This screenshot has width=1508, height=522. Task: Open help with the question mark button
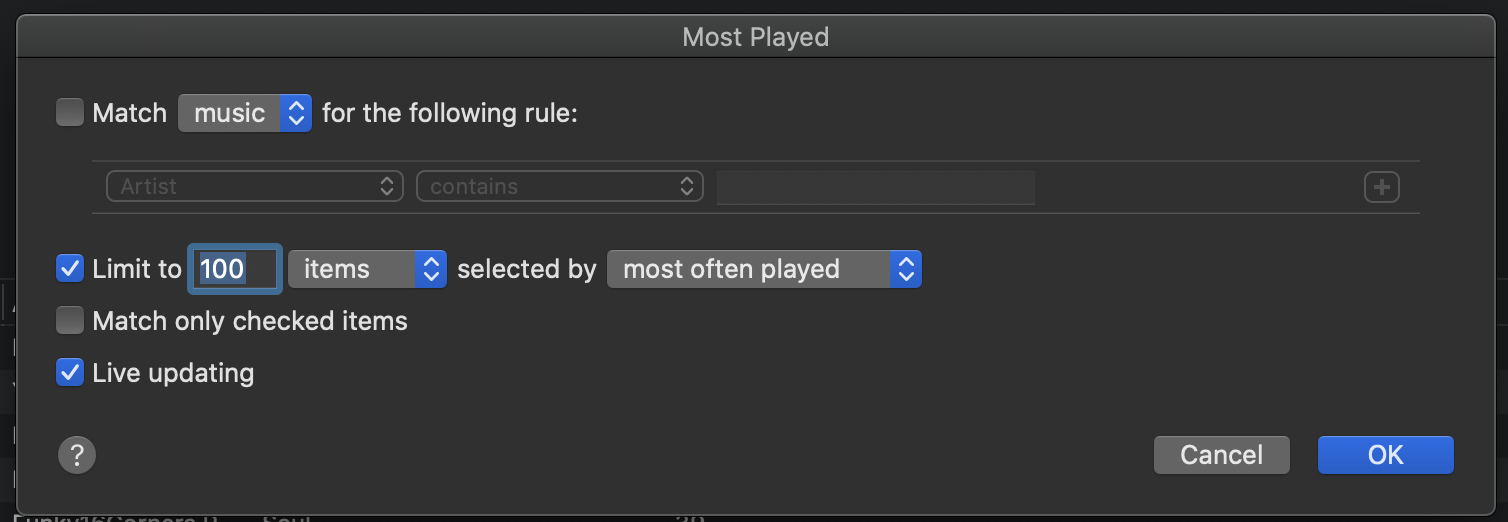pos(77,456)
